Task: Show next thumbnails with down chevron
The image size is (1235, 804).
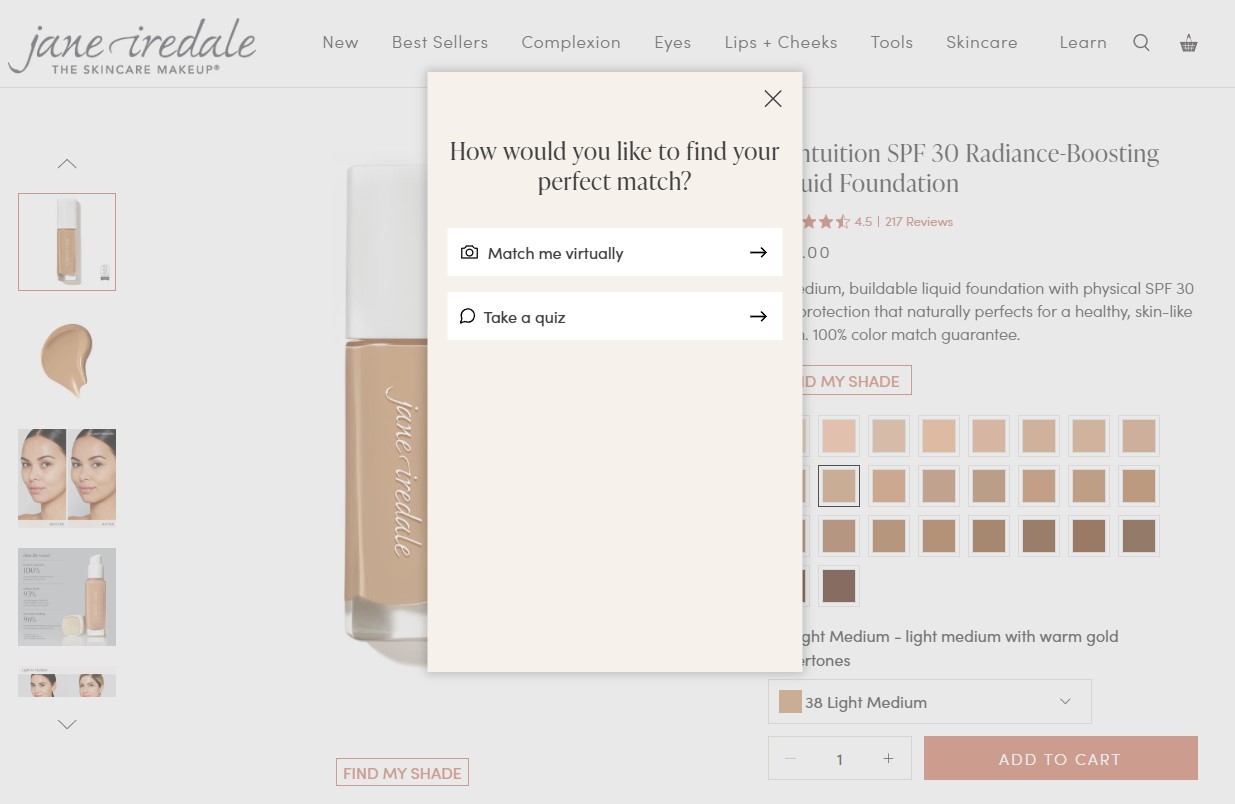Action: (x=67, y=724)
